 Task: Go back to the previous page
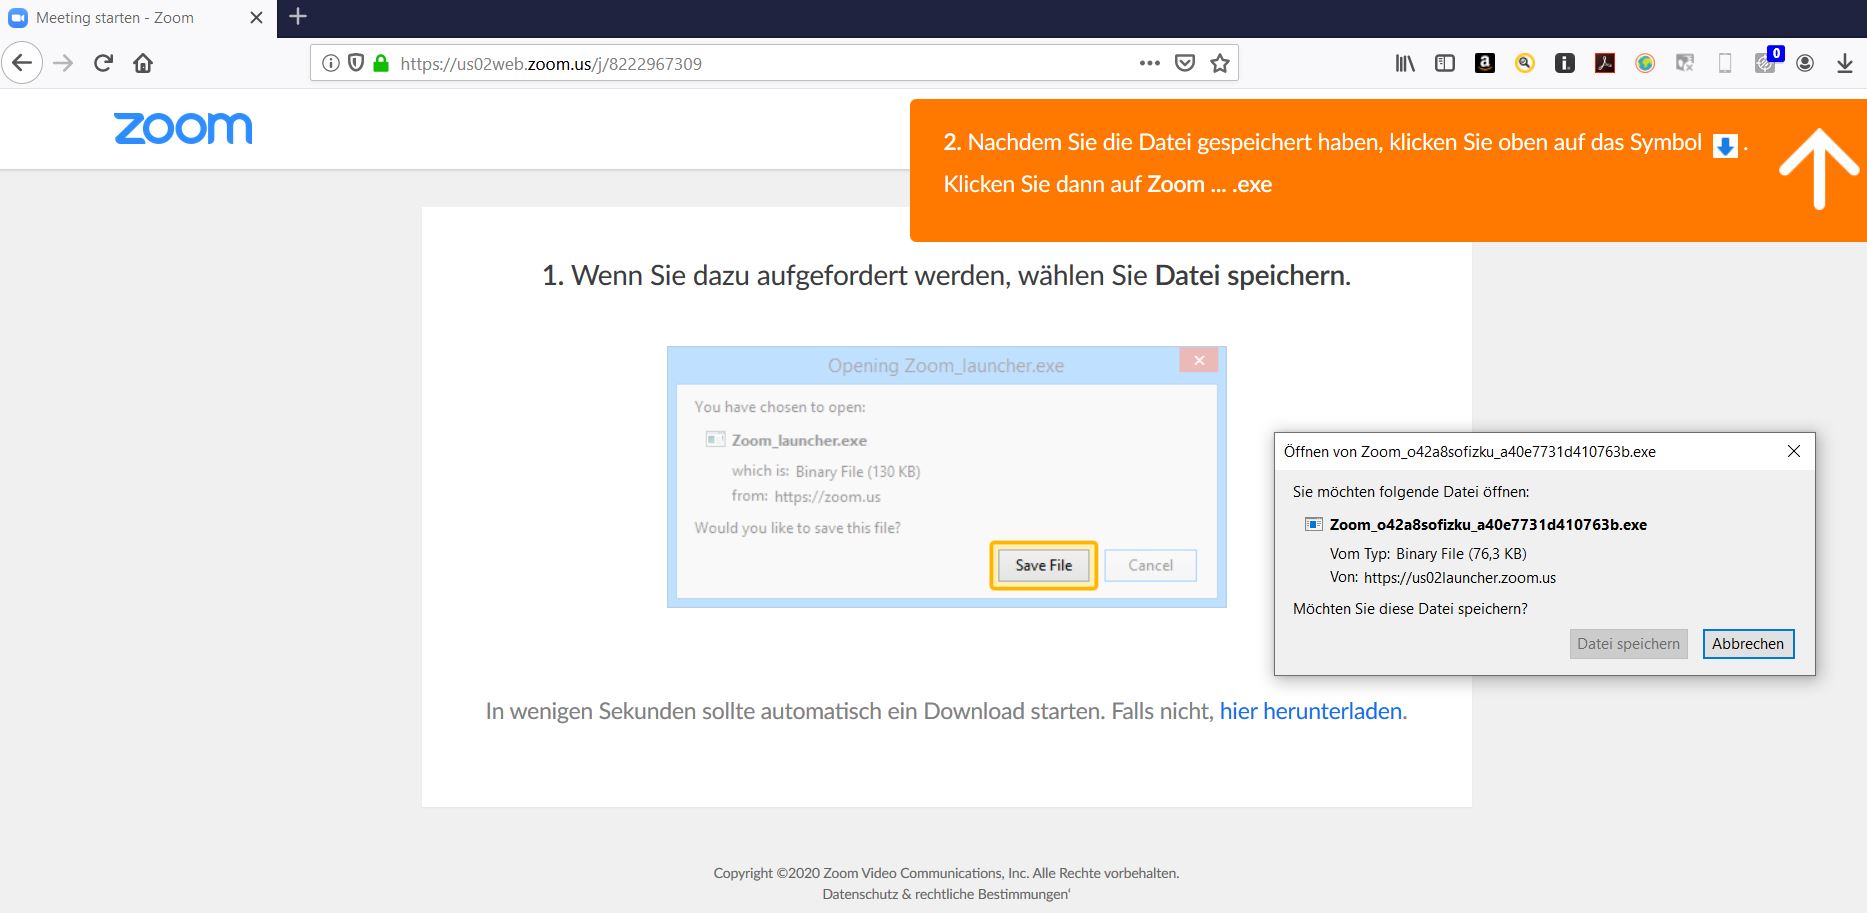pos(22,63)
